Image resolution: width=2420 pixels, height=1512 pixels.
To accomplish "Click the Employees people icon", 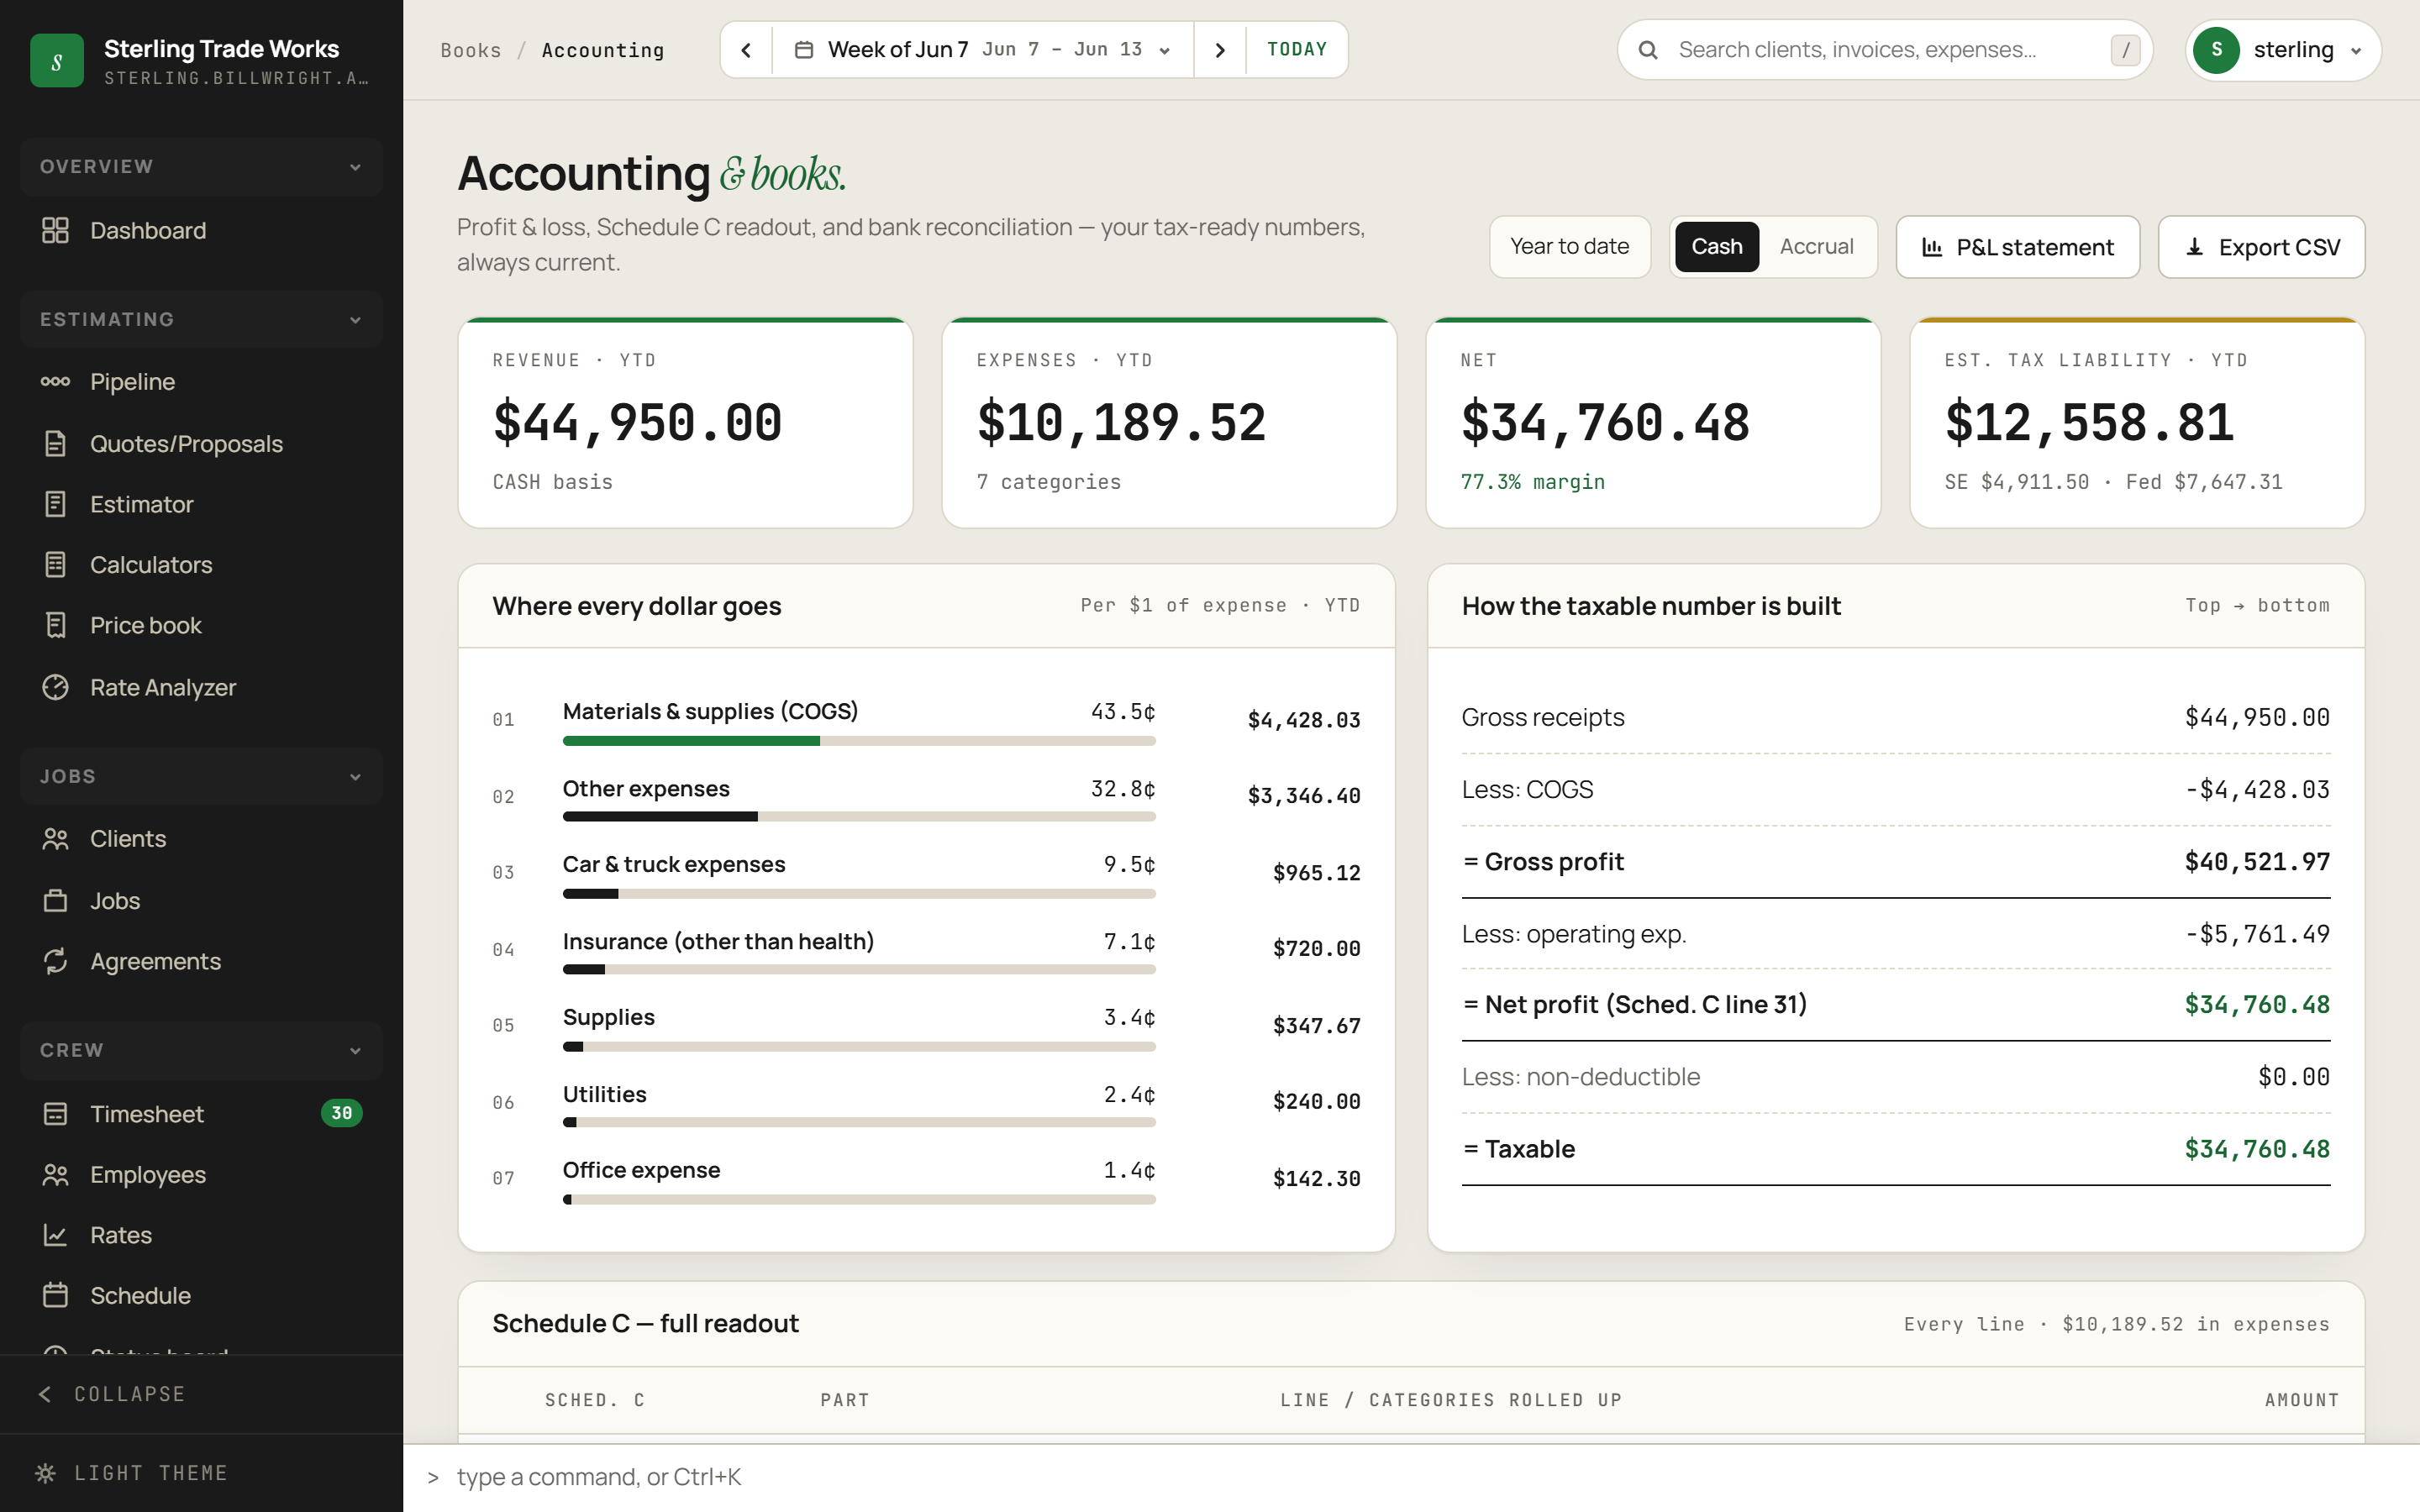I will pyautogui.click(x=55, y=1174).
